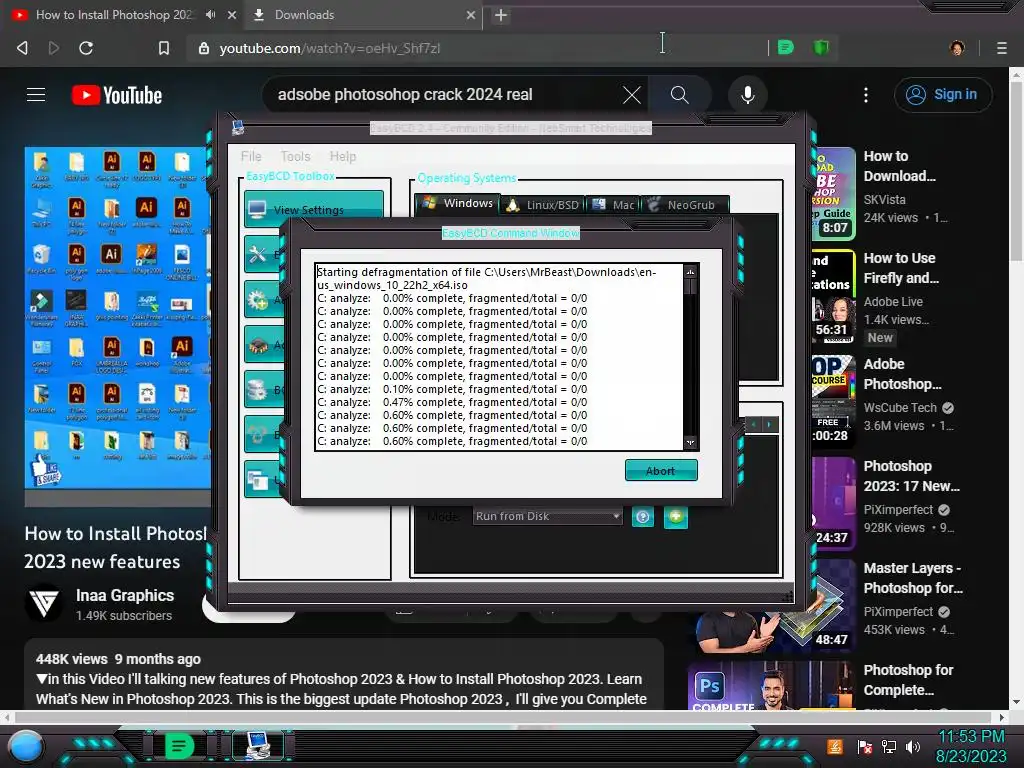Open the Master Layers video title
Image resolution: width=1024 pixels, height=768 pixels.
pyautogui.click(x=913, y=578)
